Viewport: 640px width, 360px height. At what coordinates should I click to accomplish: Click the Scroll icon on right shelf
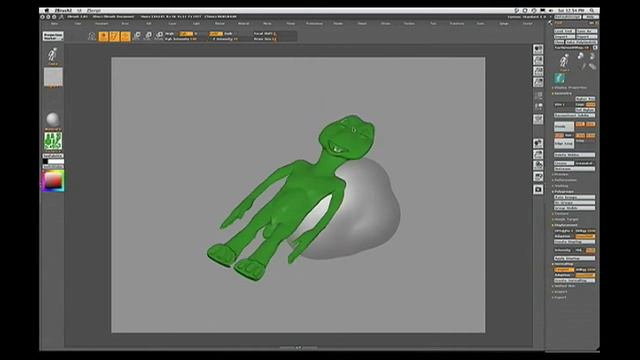point(538,49)
